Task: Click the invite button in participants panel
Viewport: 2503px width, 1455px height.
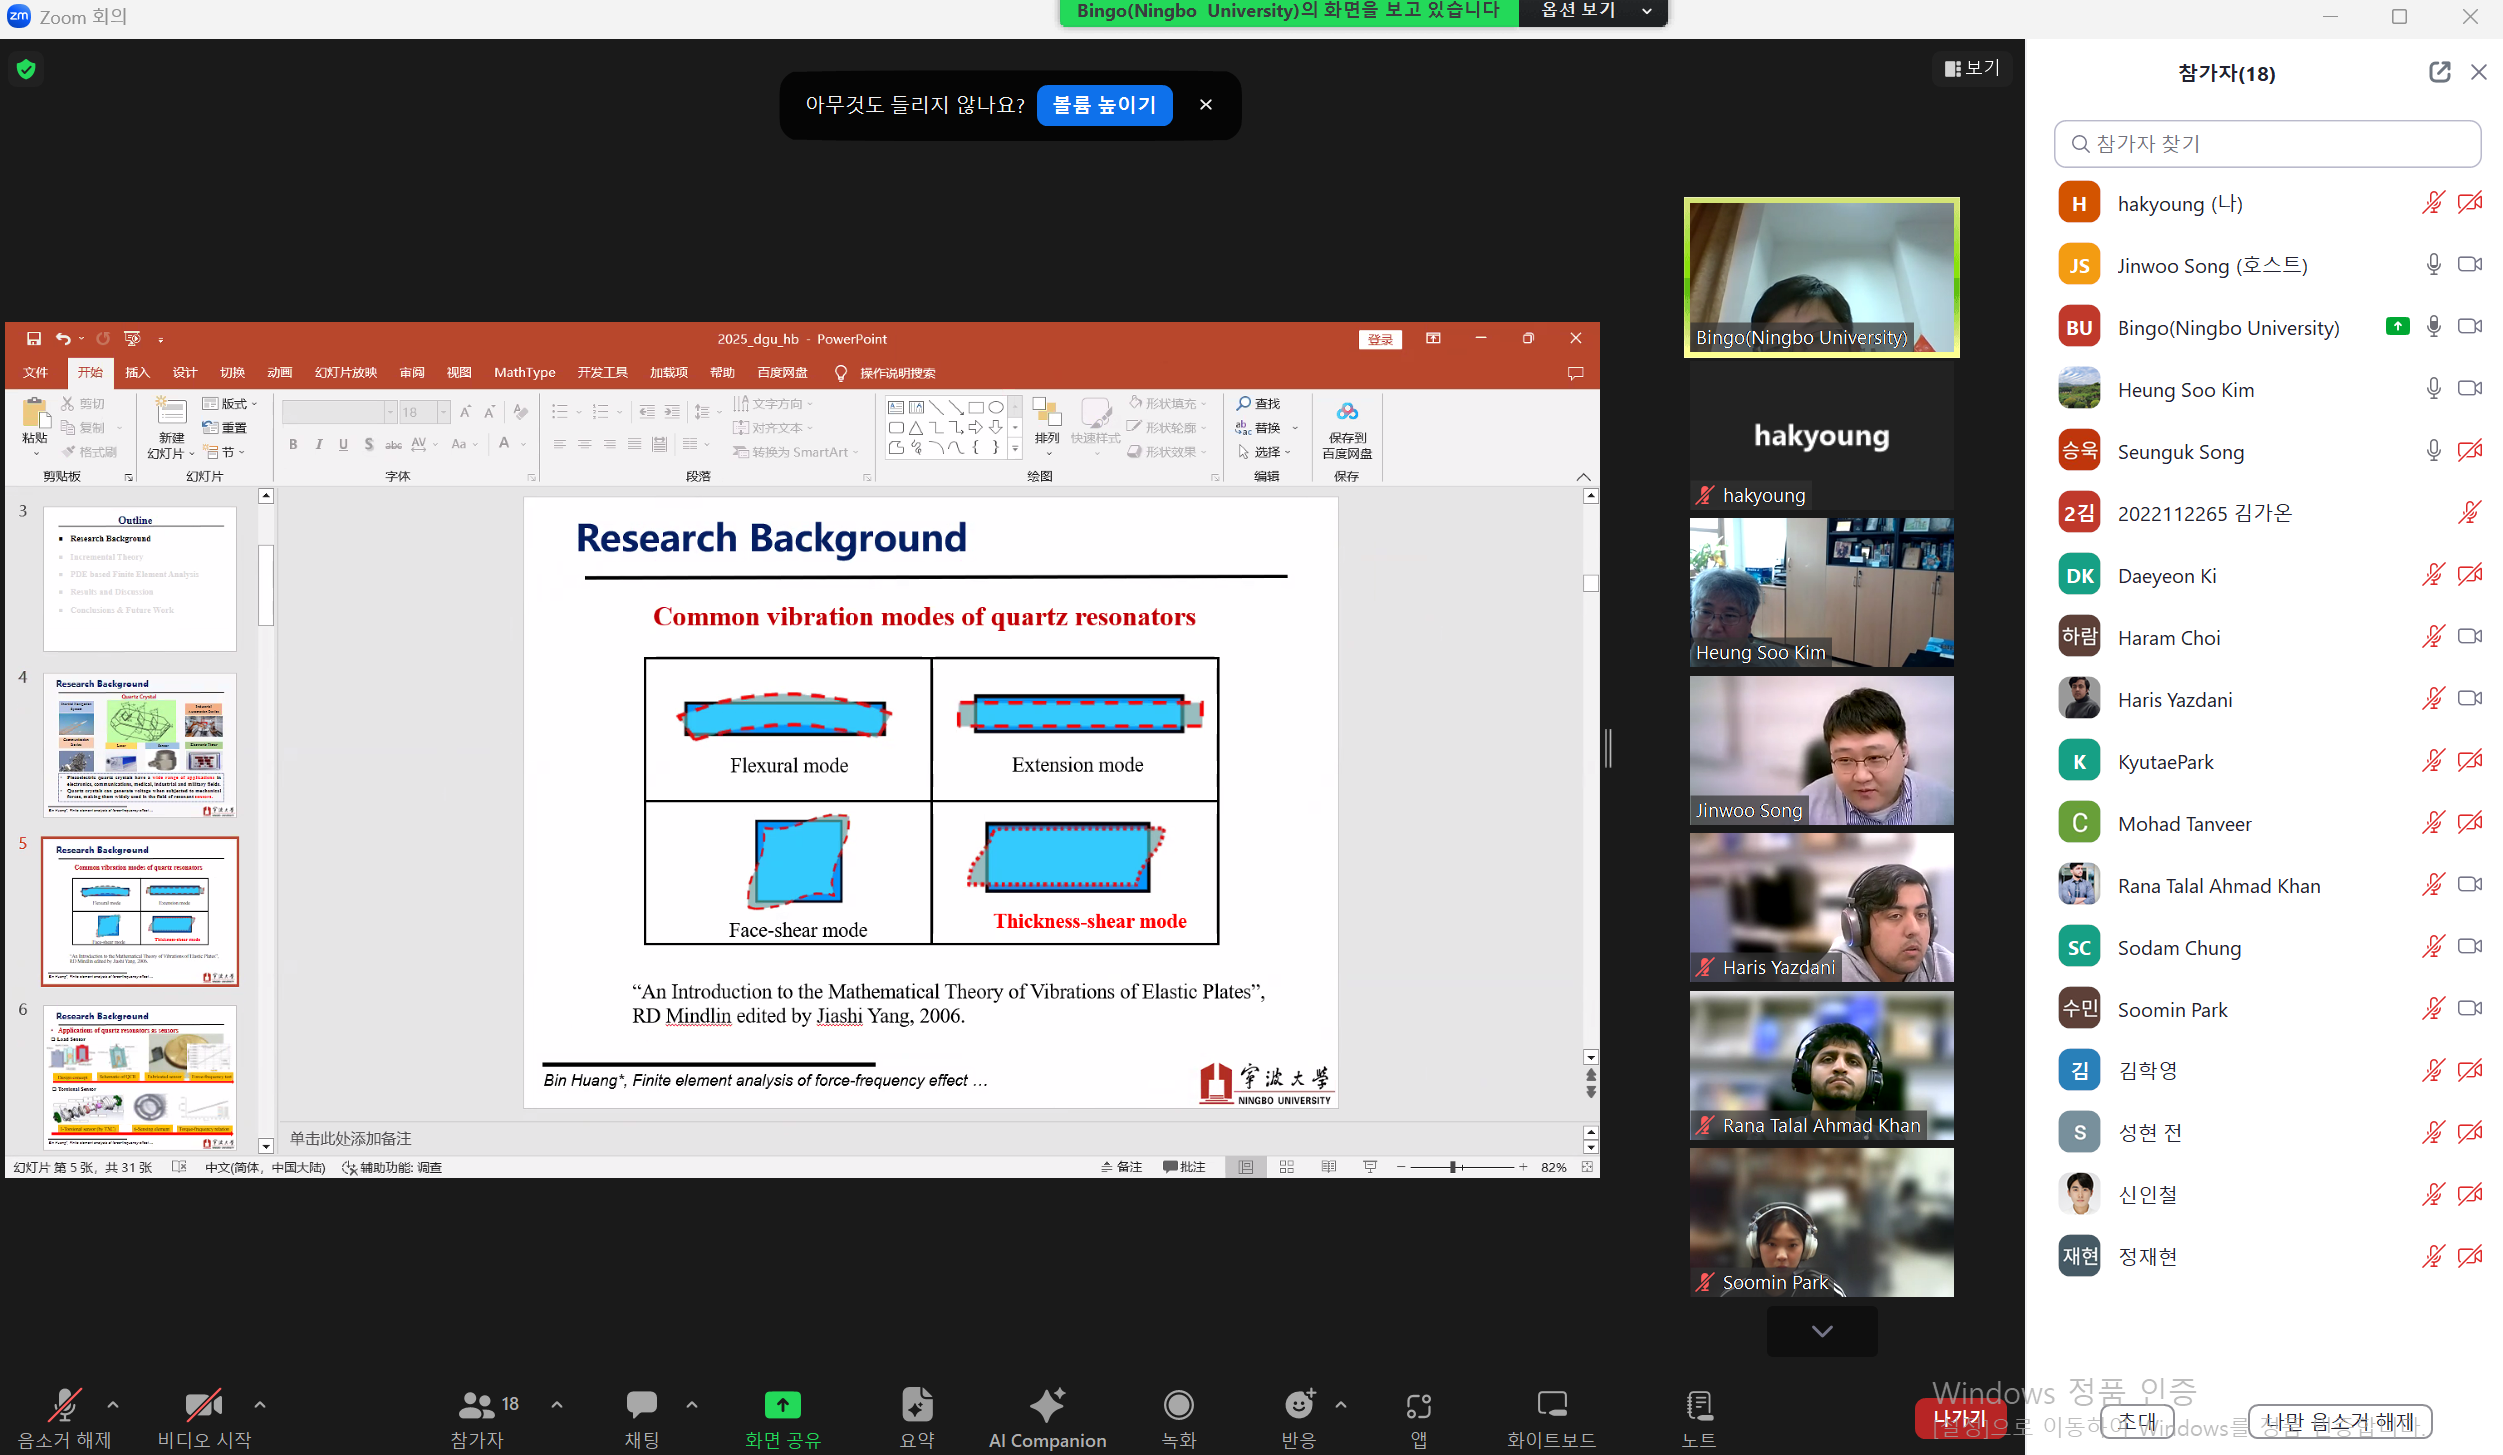Action: click(2137, 1421)
